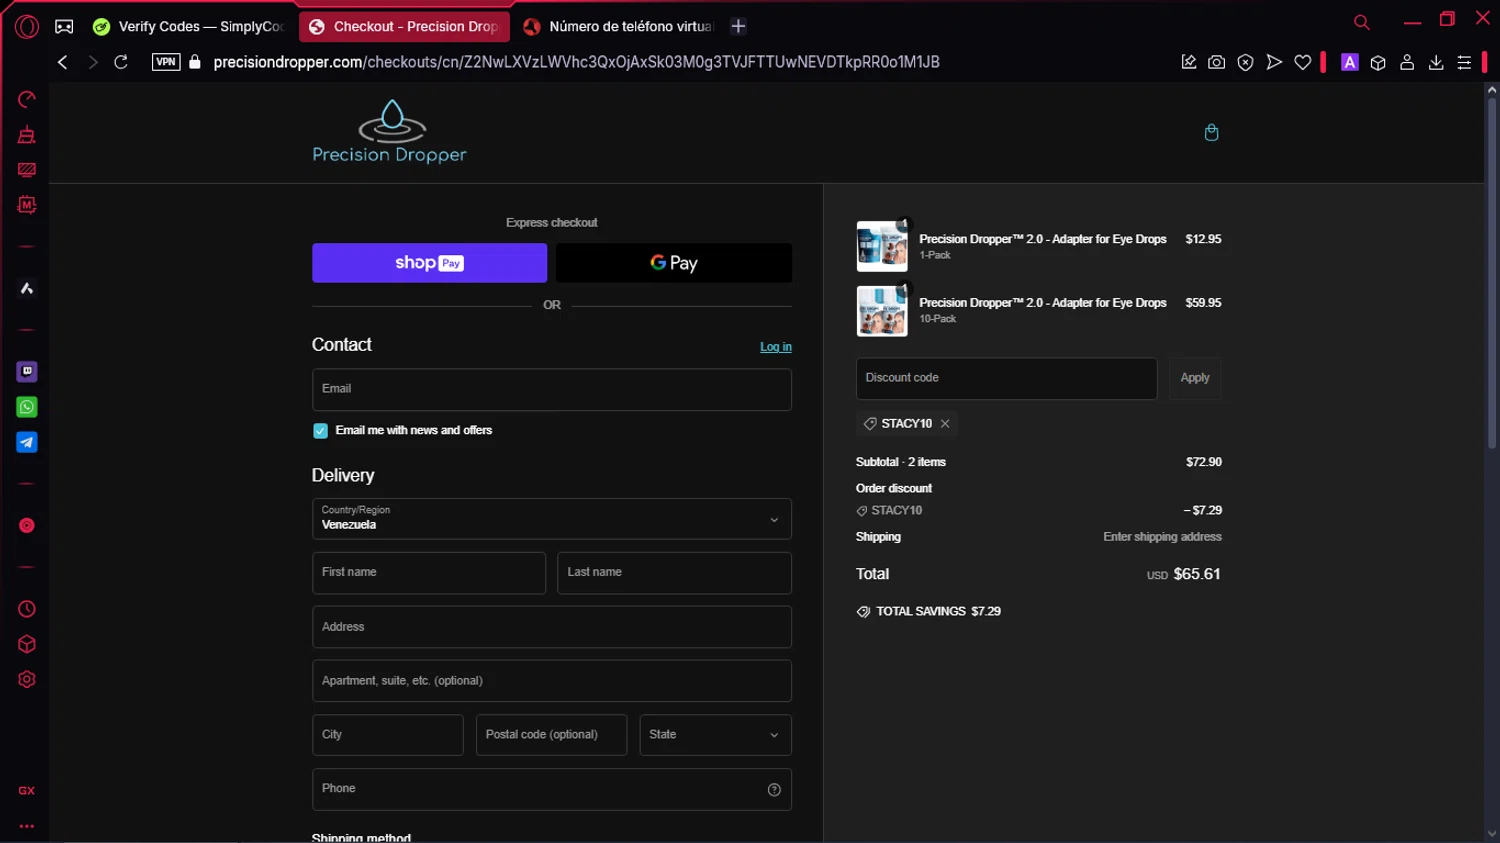
Task: Open the tab search magnifier icon
Action: pos(1361,22)
